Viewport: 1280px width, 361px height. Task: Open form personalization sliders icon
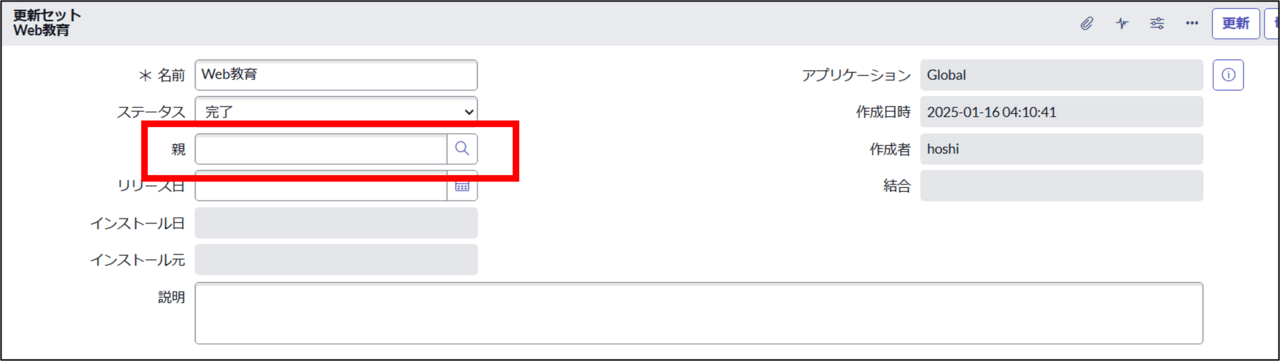[x=1157, y=24]
